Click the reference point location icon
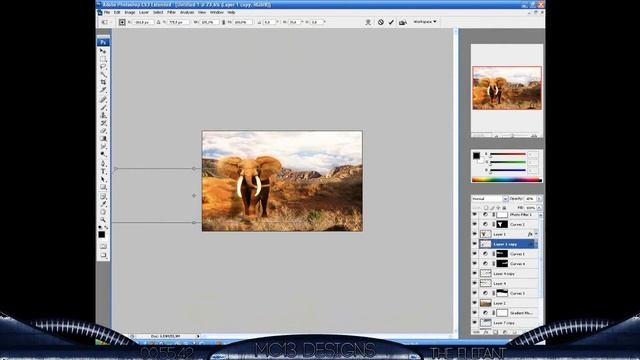 point(122,22)
